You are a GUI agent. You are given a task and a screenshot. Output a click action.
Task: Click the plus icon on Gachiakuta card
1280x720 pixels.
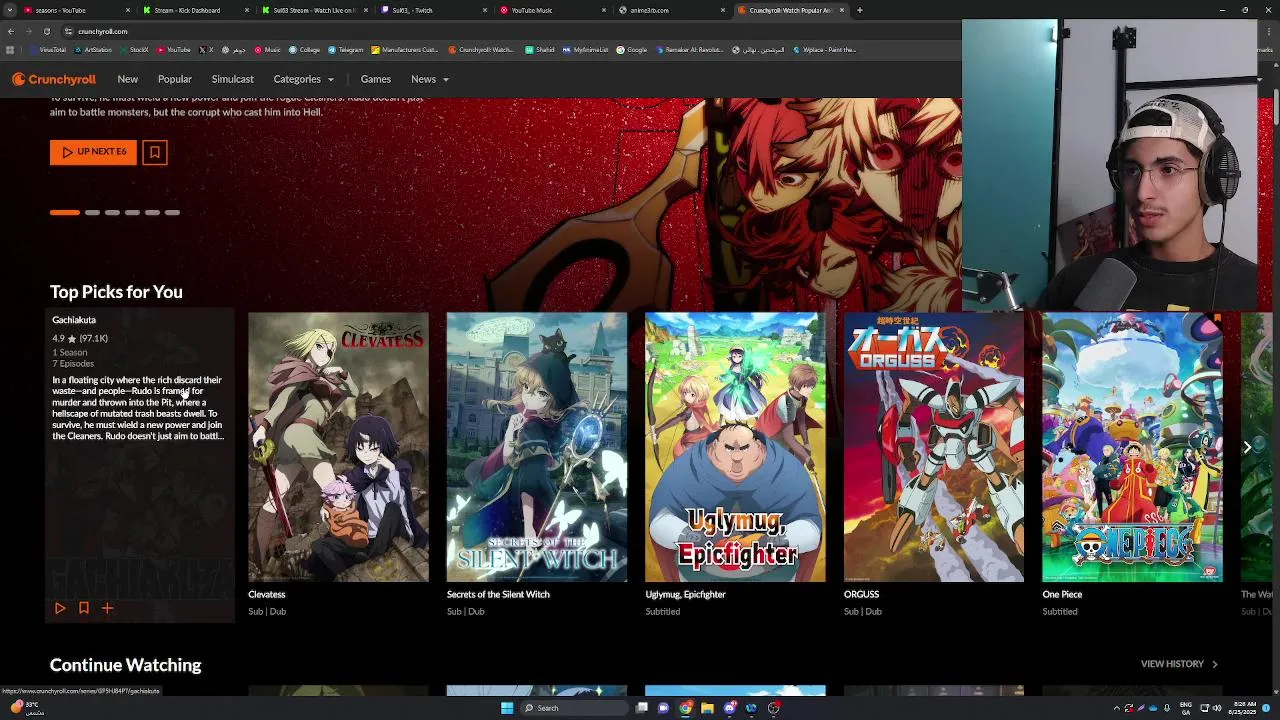coord(107,608)
